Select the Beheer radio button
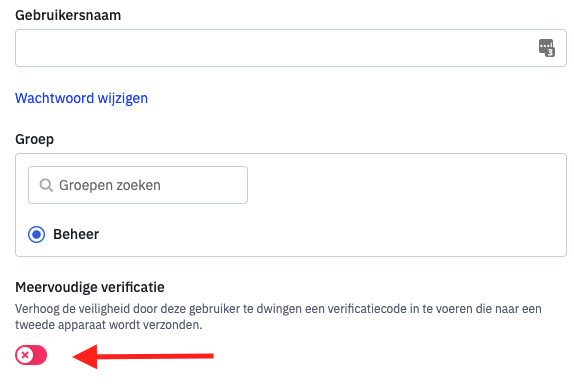Screen dimensions: 574x386 coord(37,234)
